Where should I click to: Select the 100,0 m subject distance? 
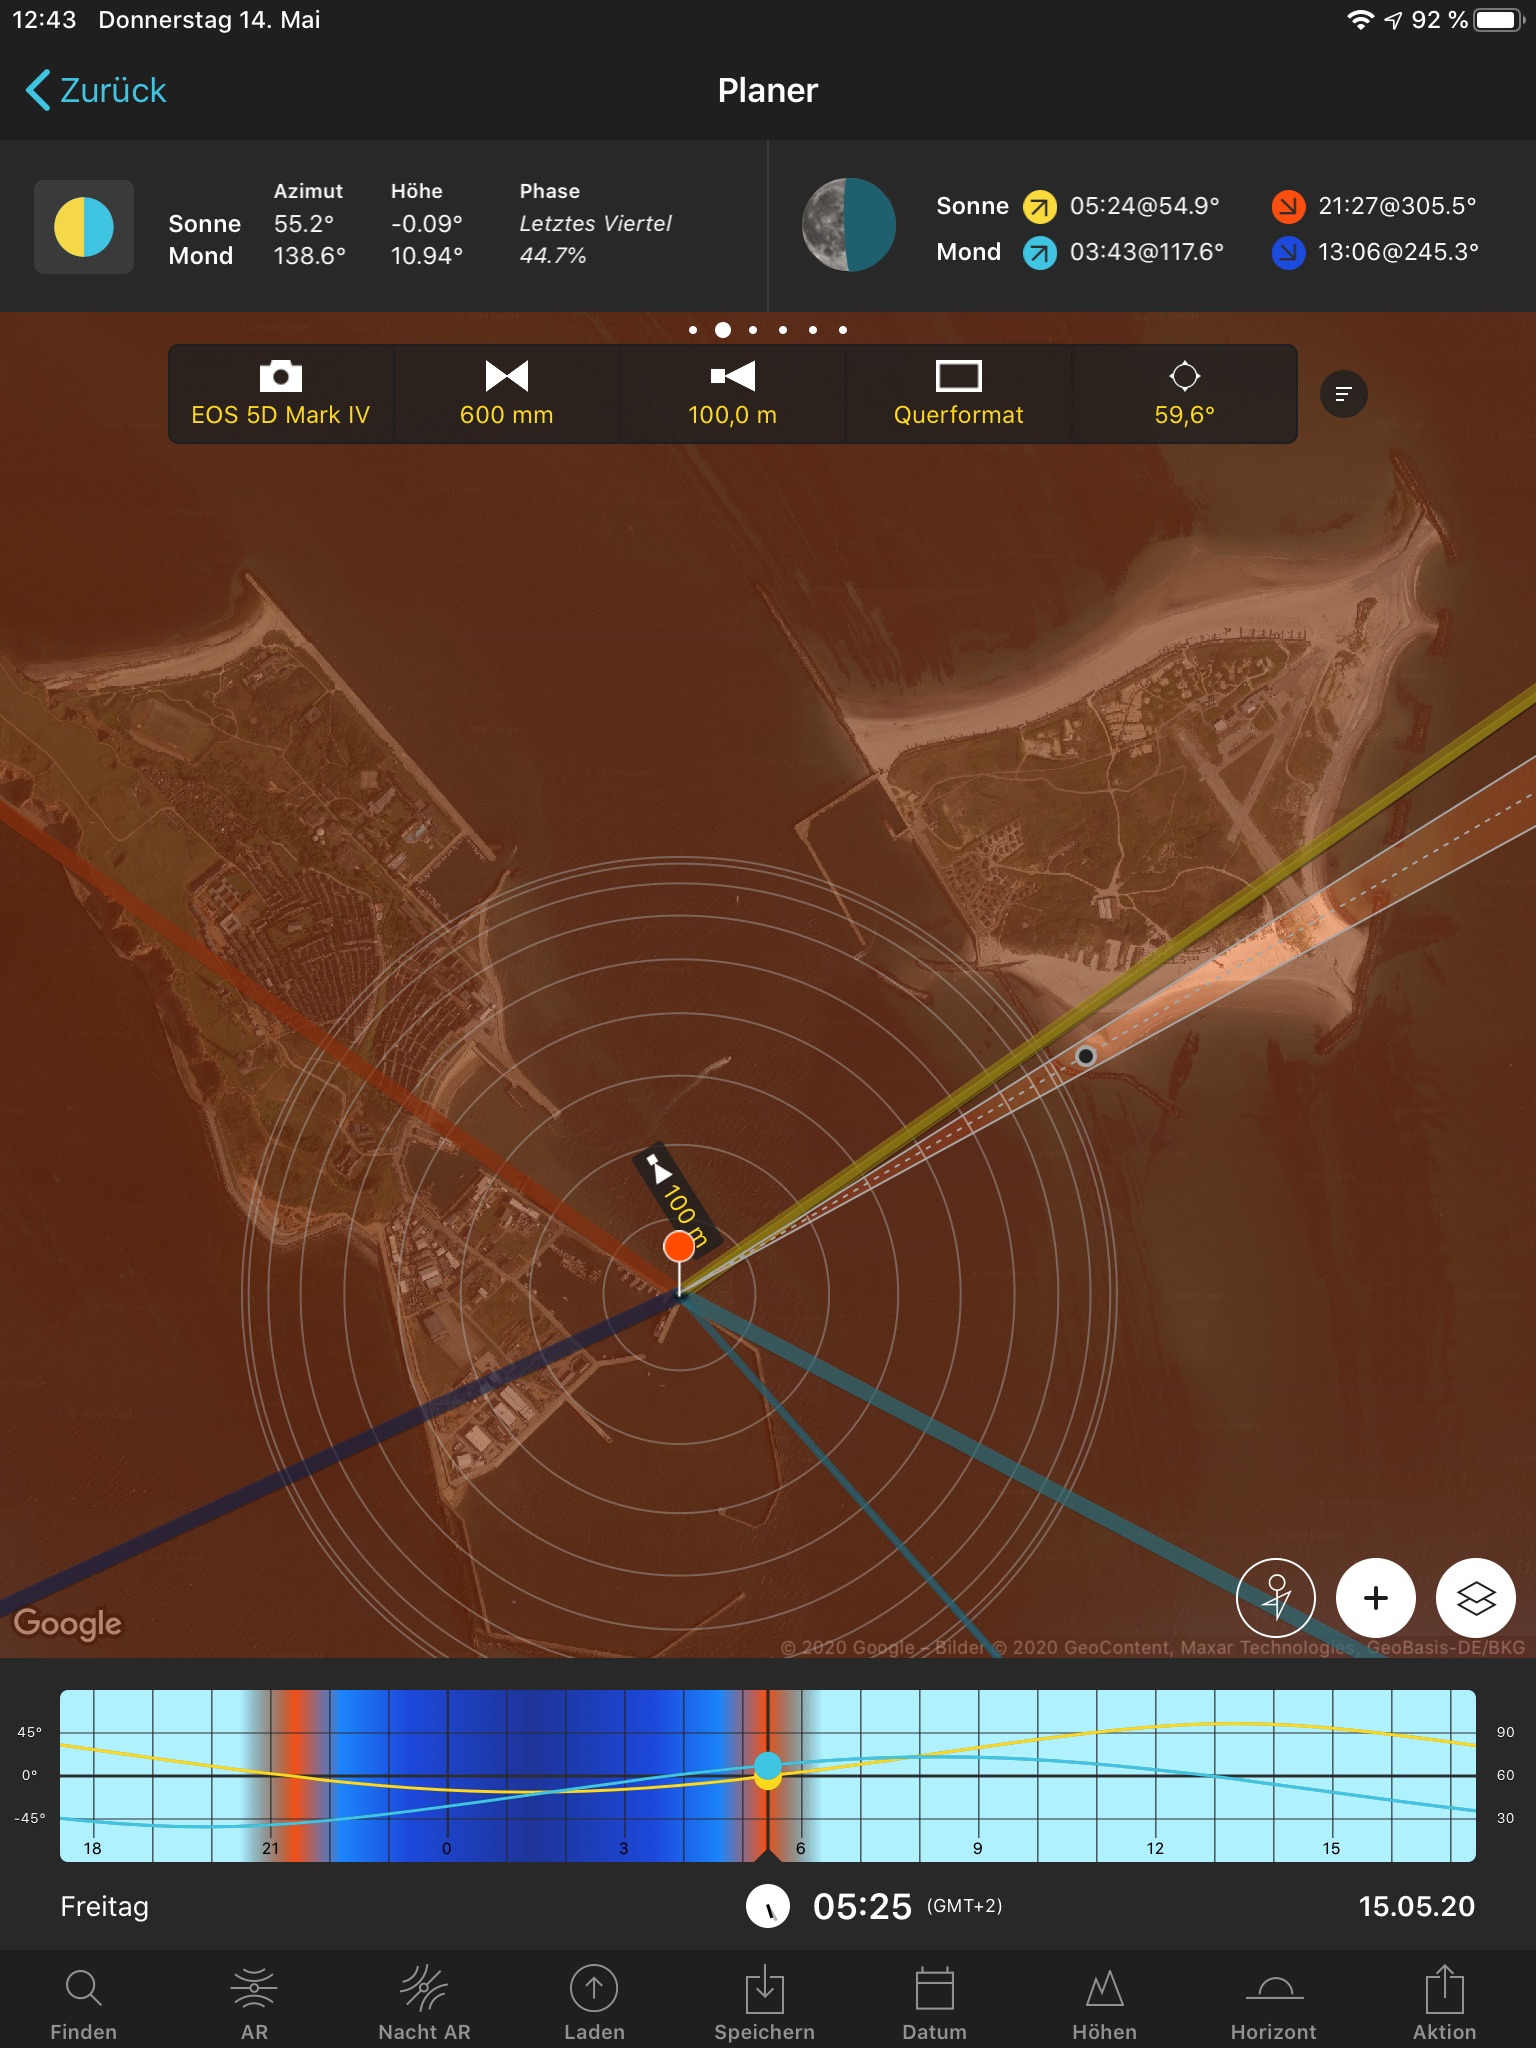point(732,394)
